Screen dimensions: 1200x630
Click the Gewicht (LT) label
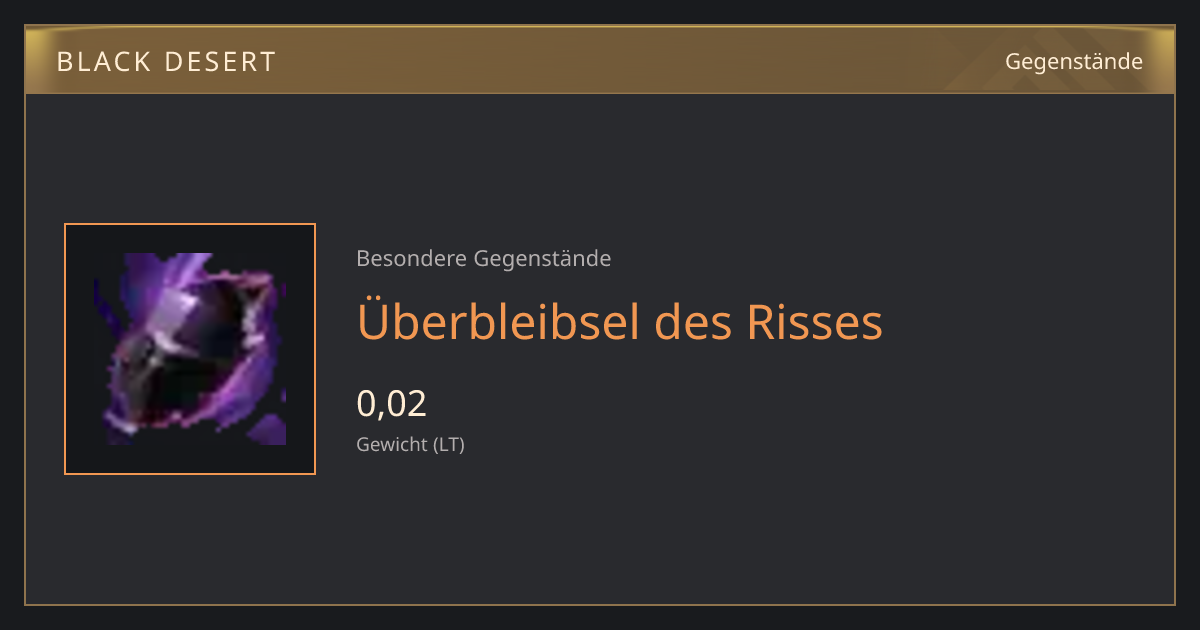[411, 444]
